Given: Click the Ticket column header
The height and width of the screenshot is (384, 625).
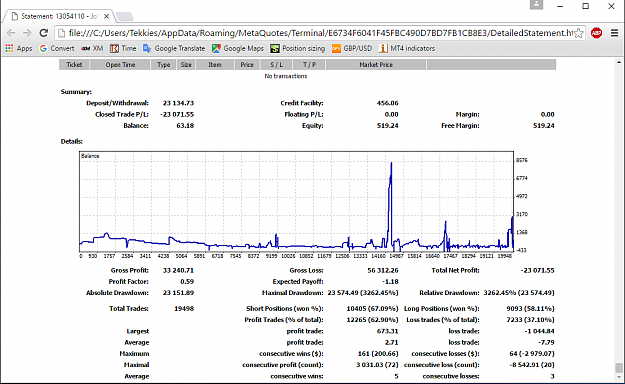Looking at the screenshot, I should [x=74, y=65].
